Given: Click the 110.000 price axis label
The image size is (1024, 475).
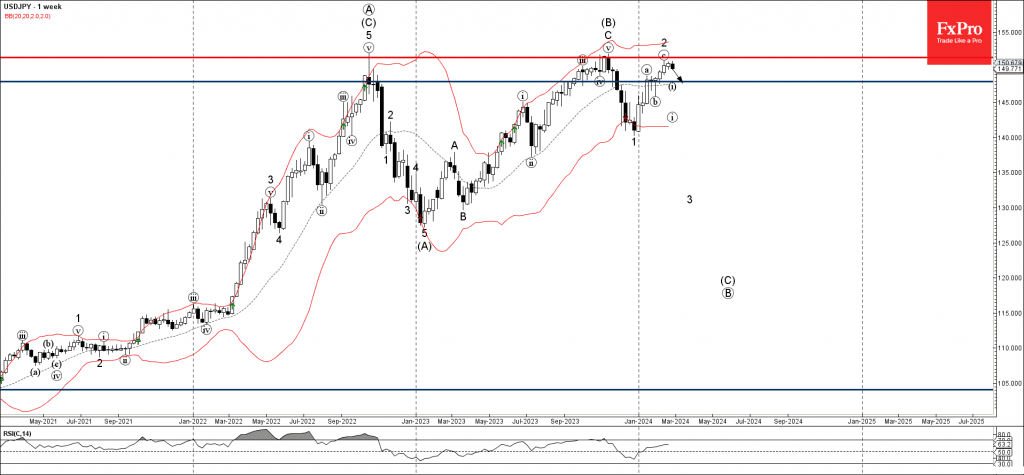Looking at the screenshot, I should [1008, 348].
